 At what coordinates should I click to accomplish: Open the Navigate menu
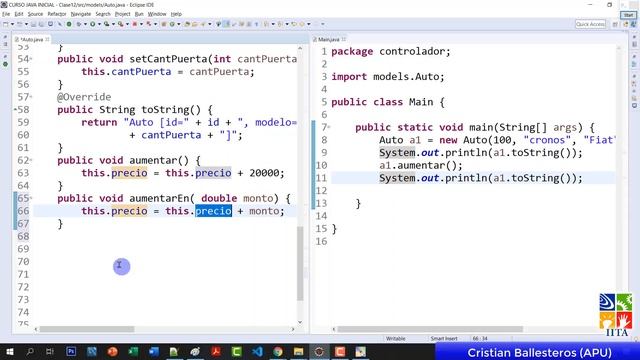[81, 14]
